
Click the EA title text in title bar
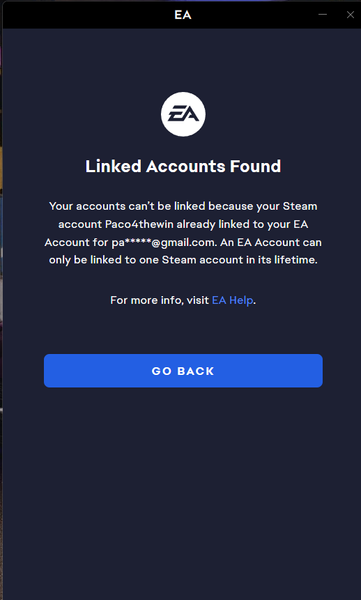(183, 15)
